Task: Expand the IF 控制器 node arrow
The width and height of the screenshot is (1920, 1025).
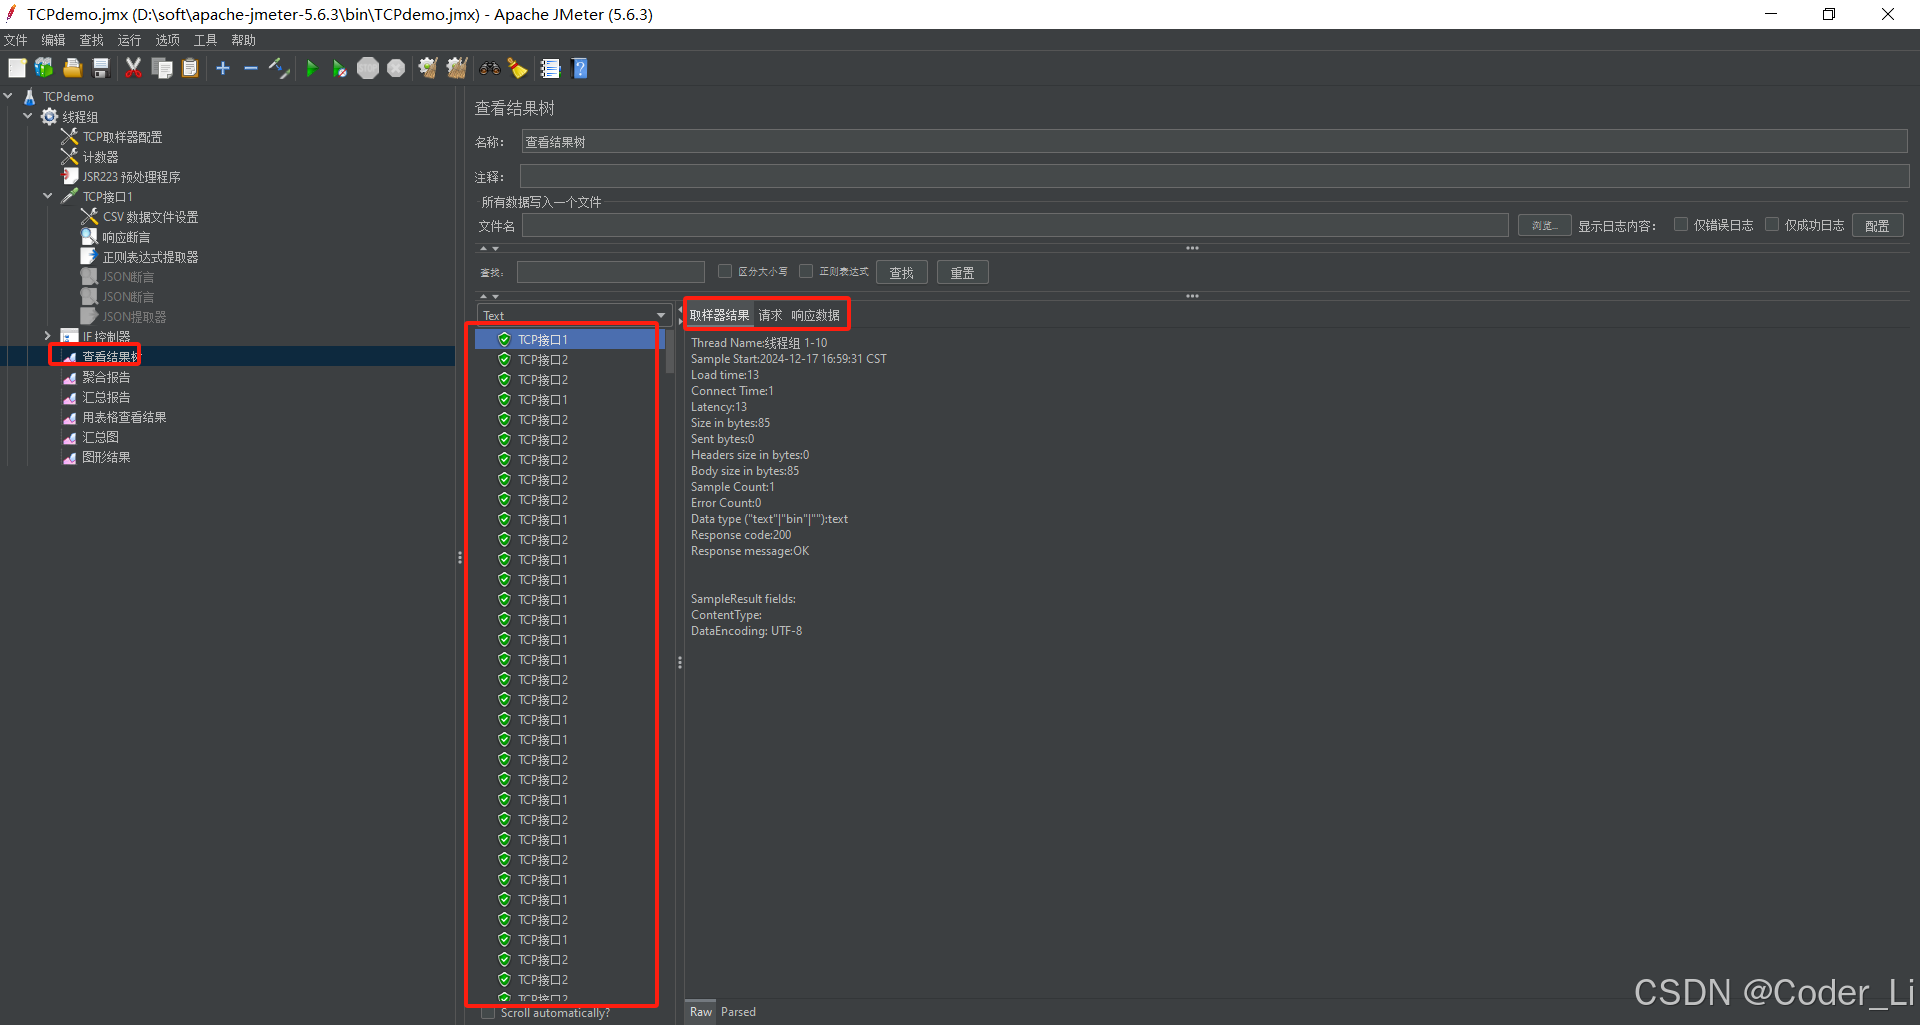Action: coord(48,336)
